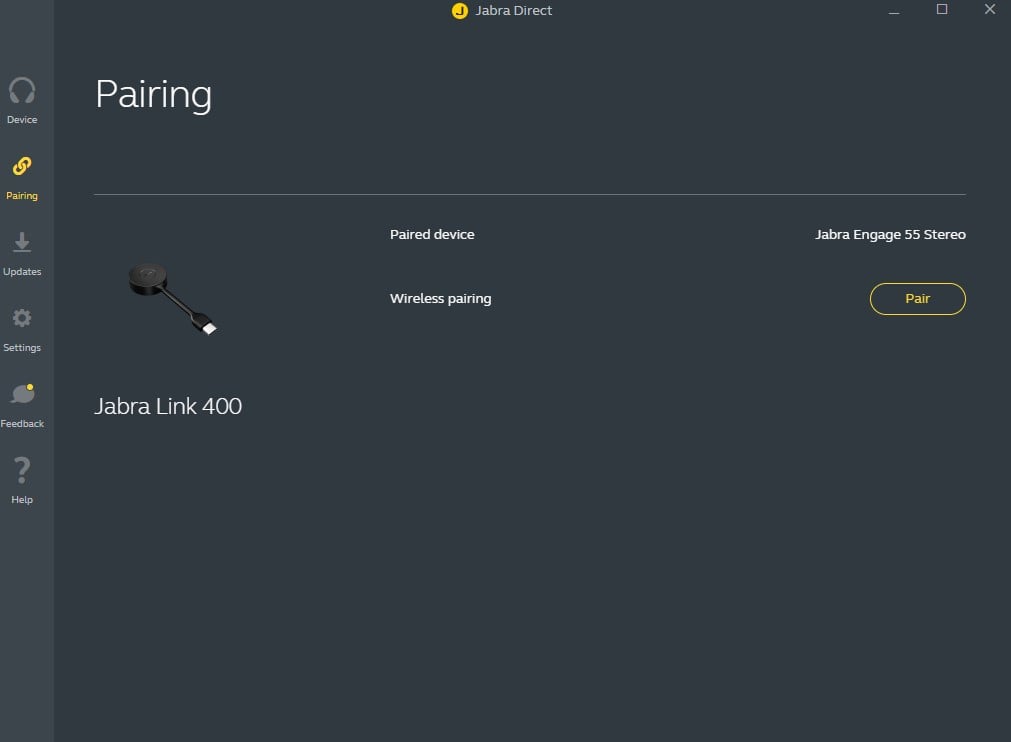This screenshot has width=1011, height=742.
Task: Select the Updates label in the sidebar
Action: [x=22, y=272]
